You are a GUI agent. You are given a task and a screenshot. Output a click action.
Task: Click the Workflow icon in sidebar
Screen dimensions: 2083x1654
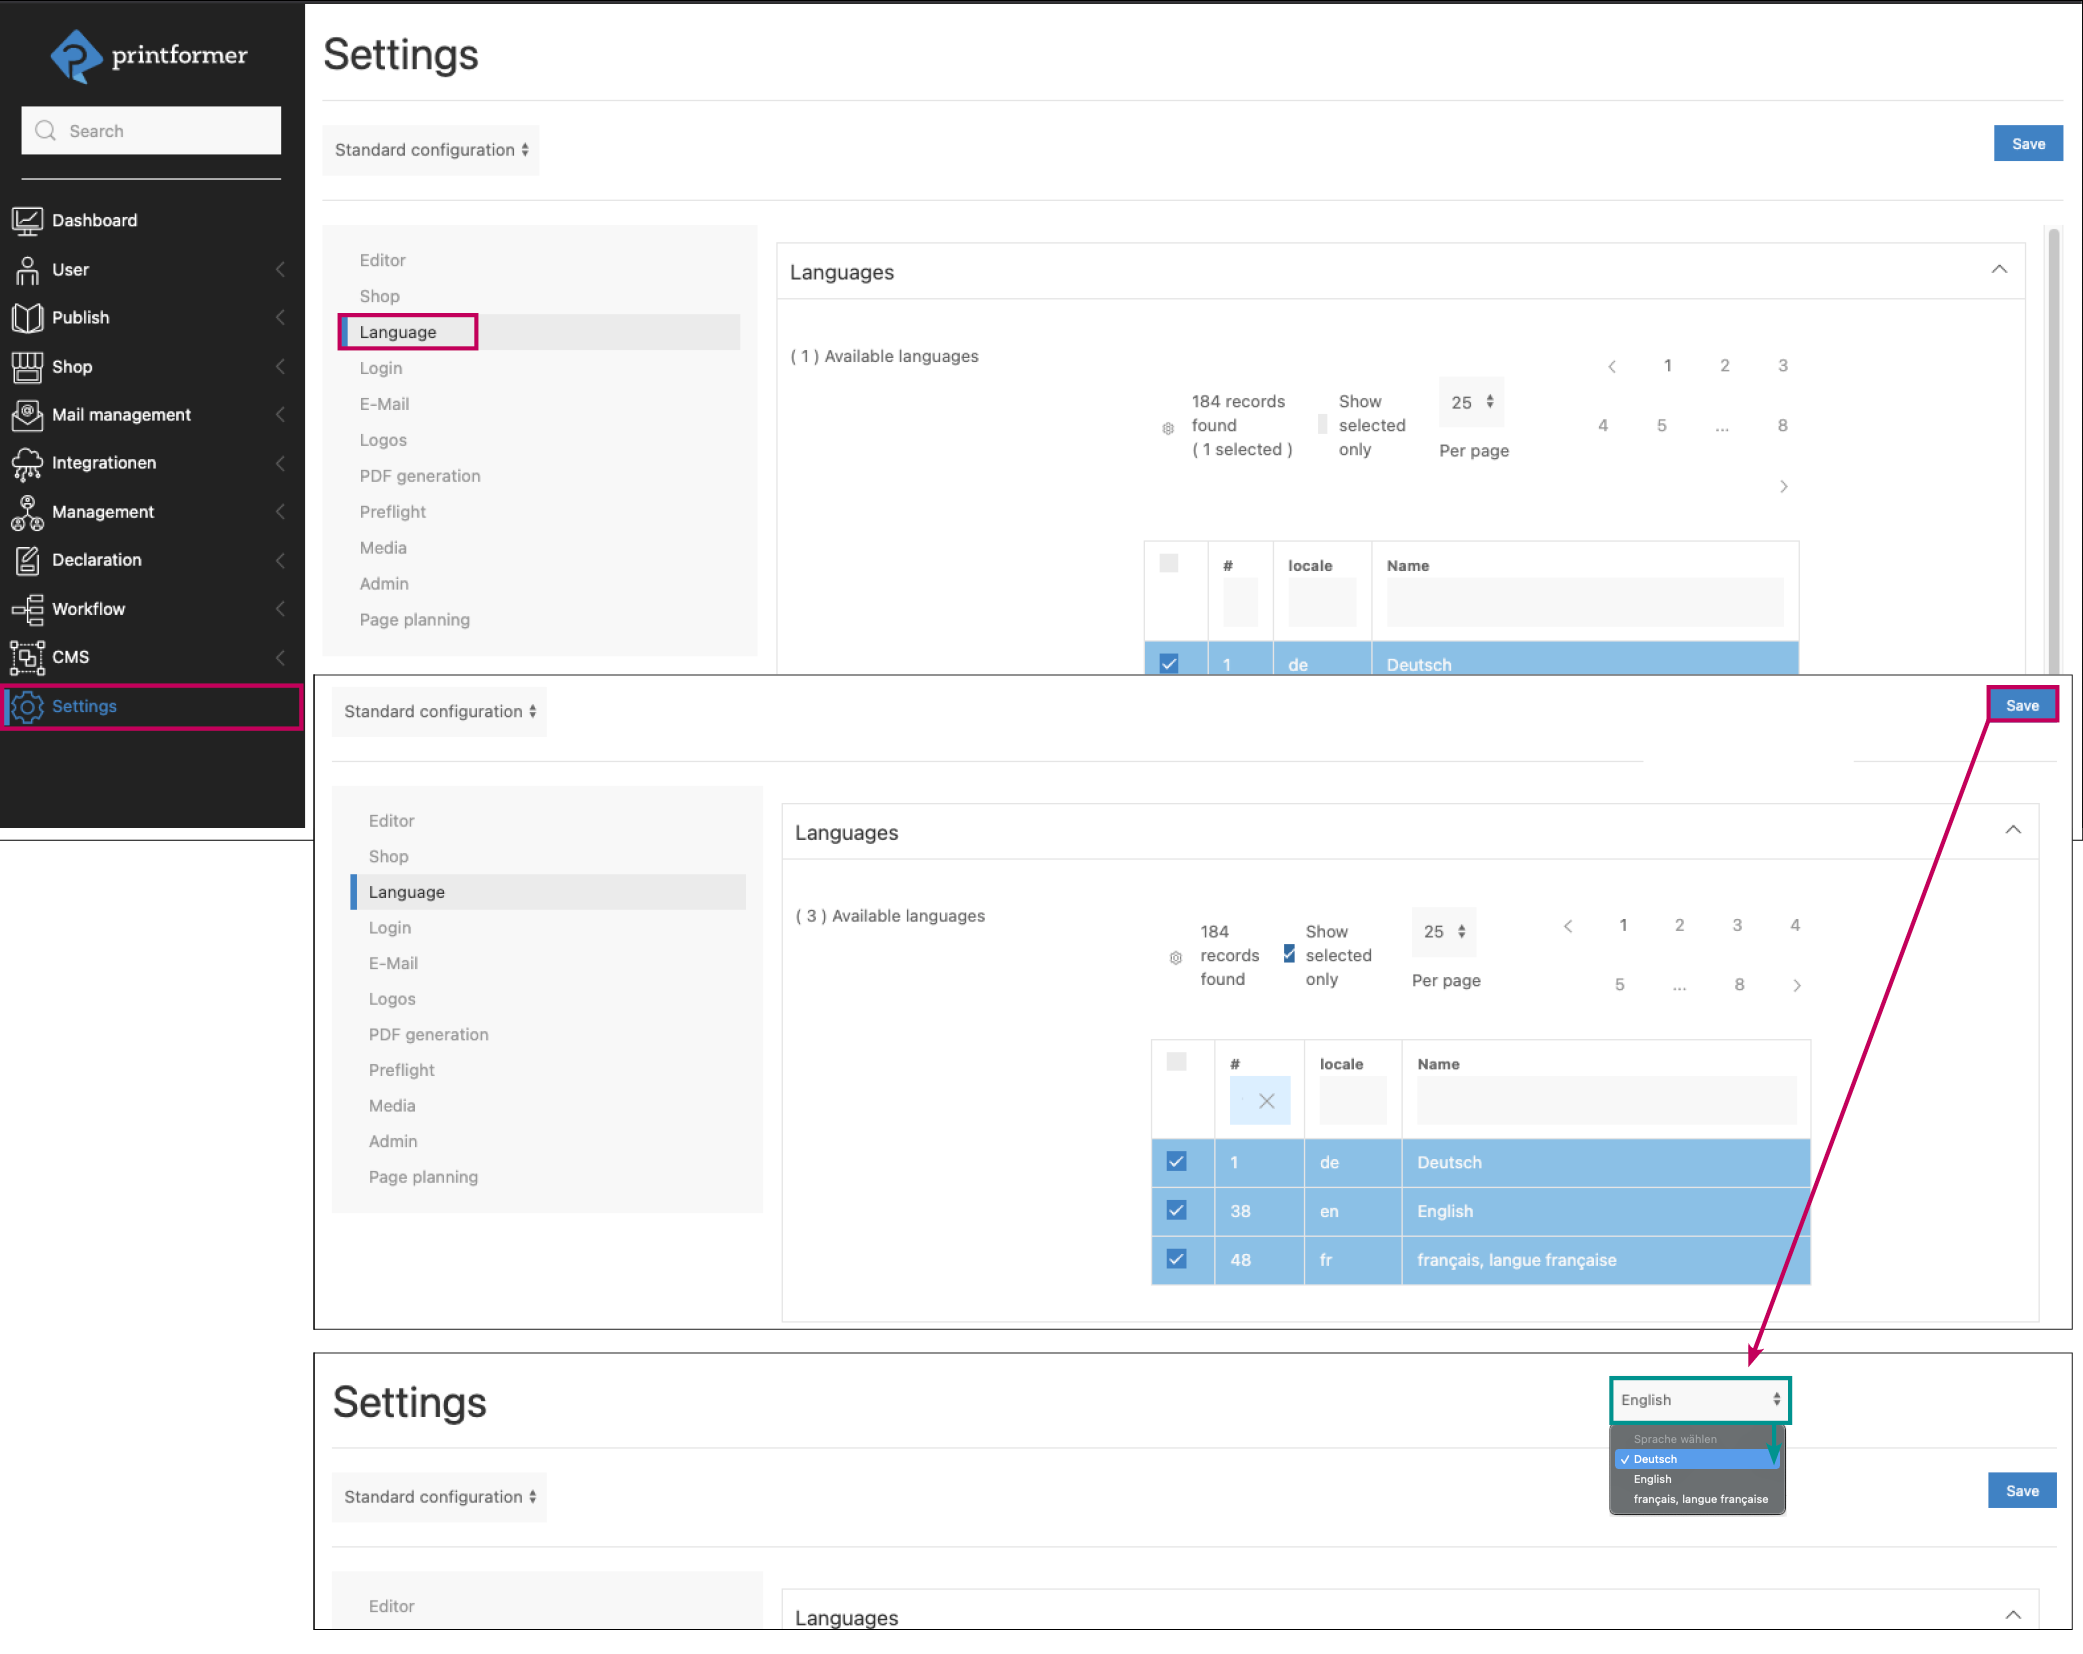27,609
